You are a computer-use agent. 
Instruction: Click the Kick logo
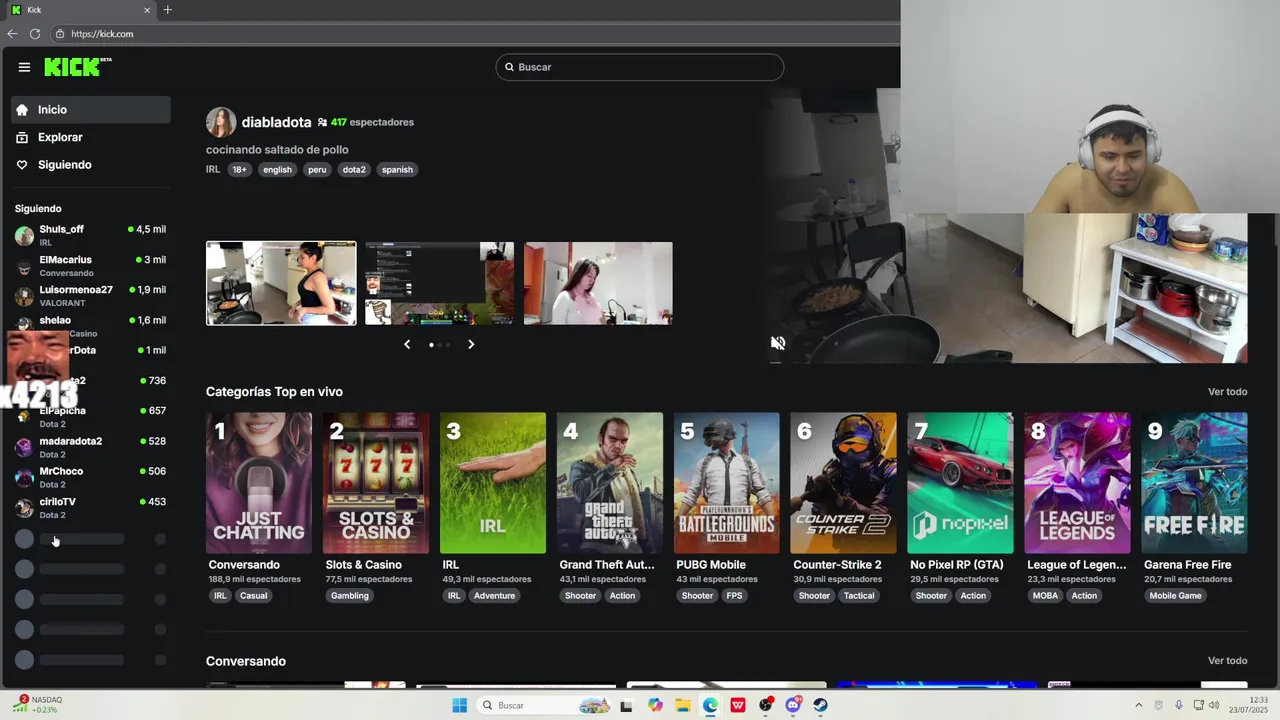click(77, 67)
